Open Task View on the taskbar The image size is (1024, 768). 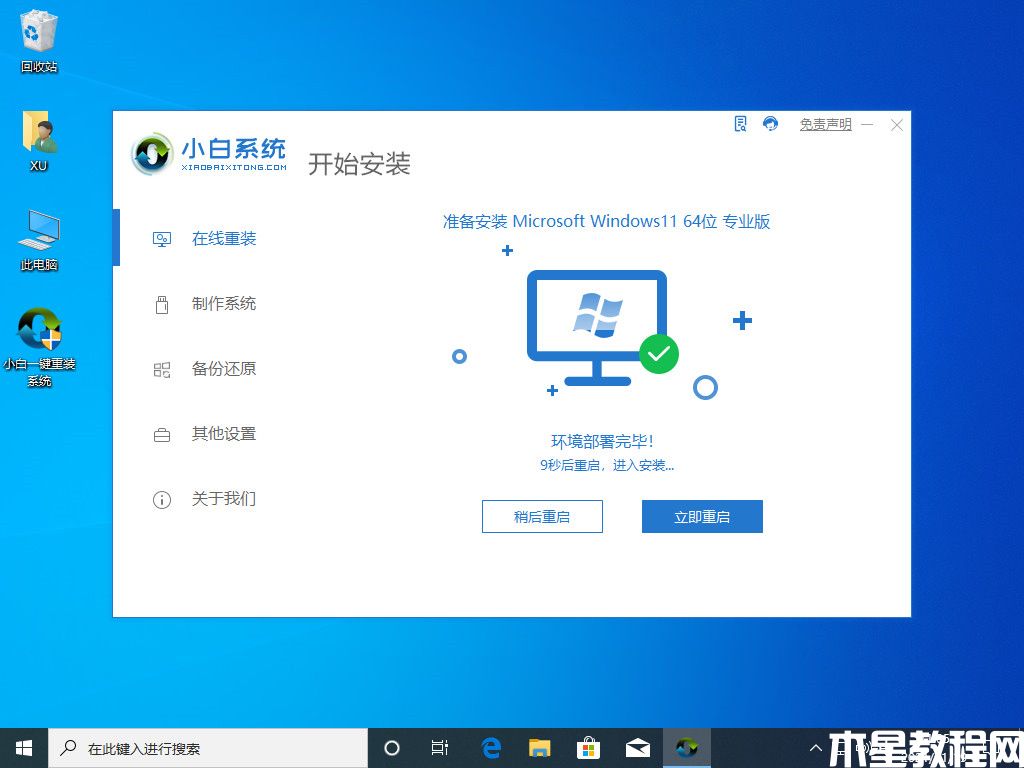tap(440, 748)
